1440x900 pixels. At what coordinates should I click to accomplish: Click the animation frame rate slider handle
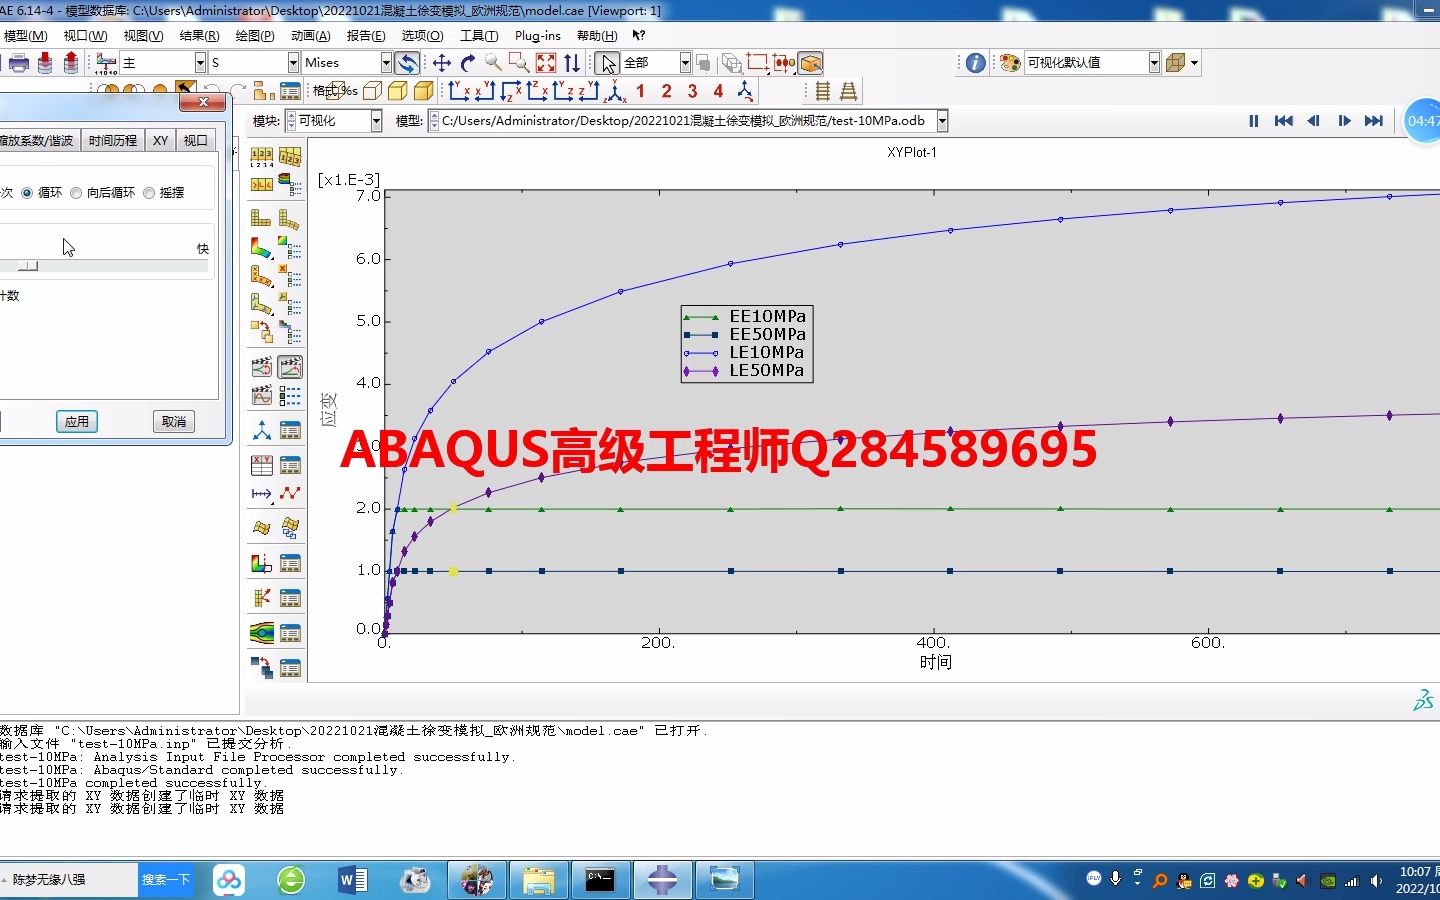(28, 266)
